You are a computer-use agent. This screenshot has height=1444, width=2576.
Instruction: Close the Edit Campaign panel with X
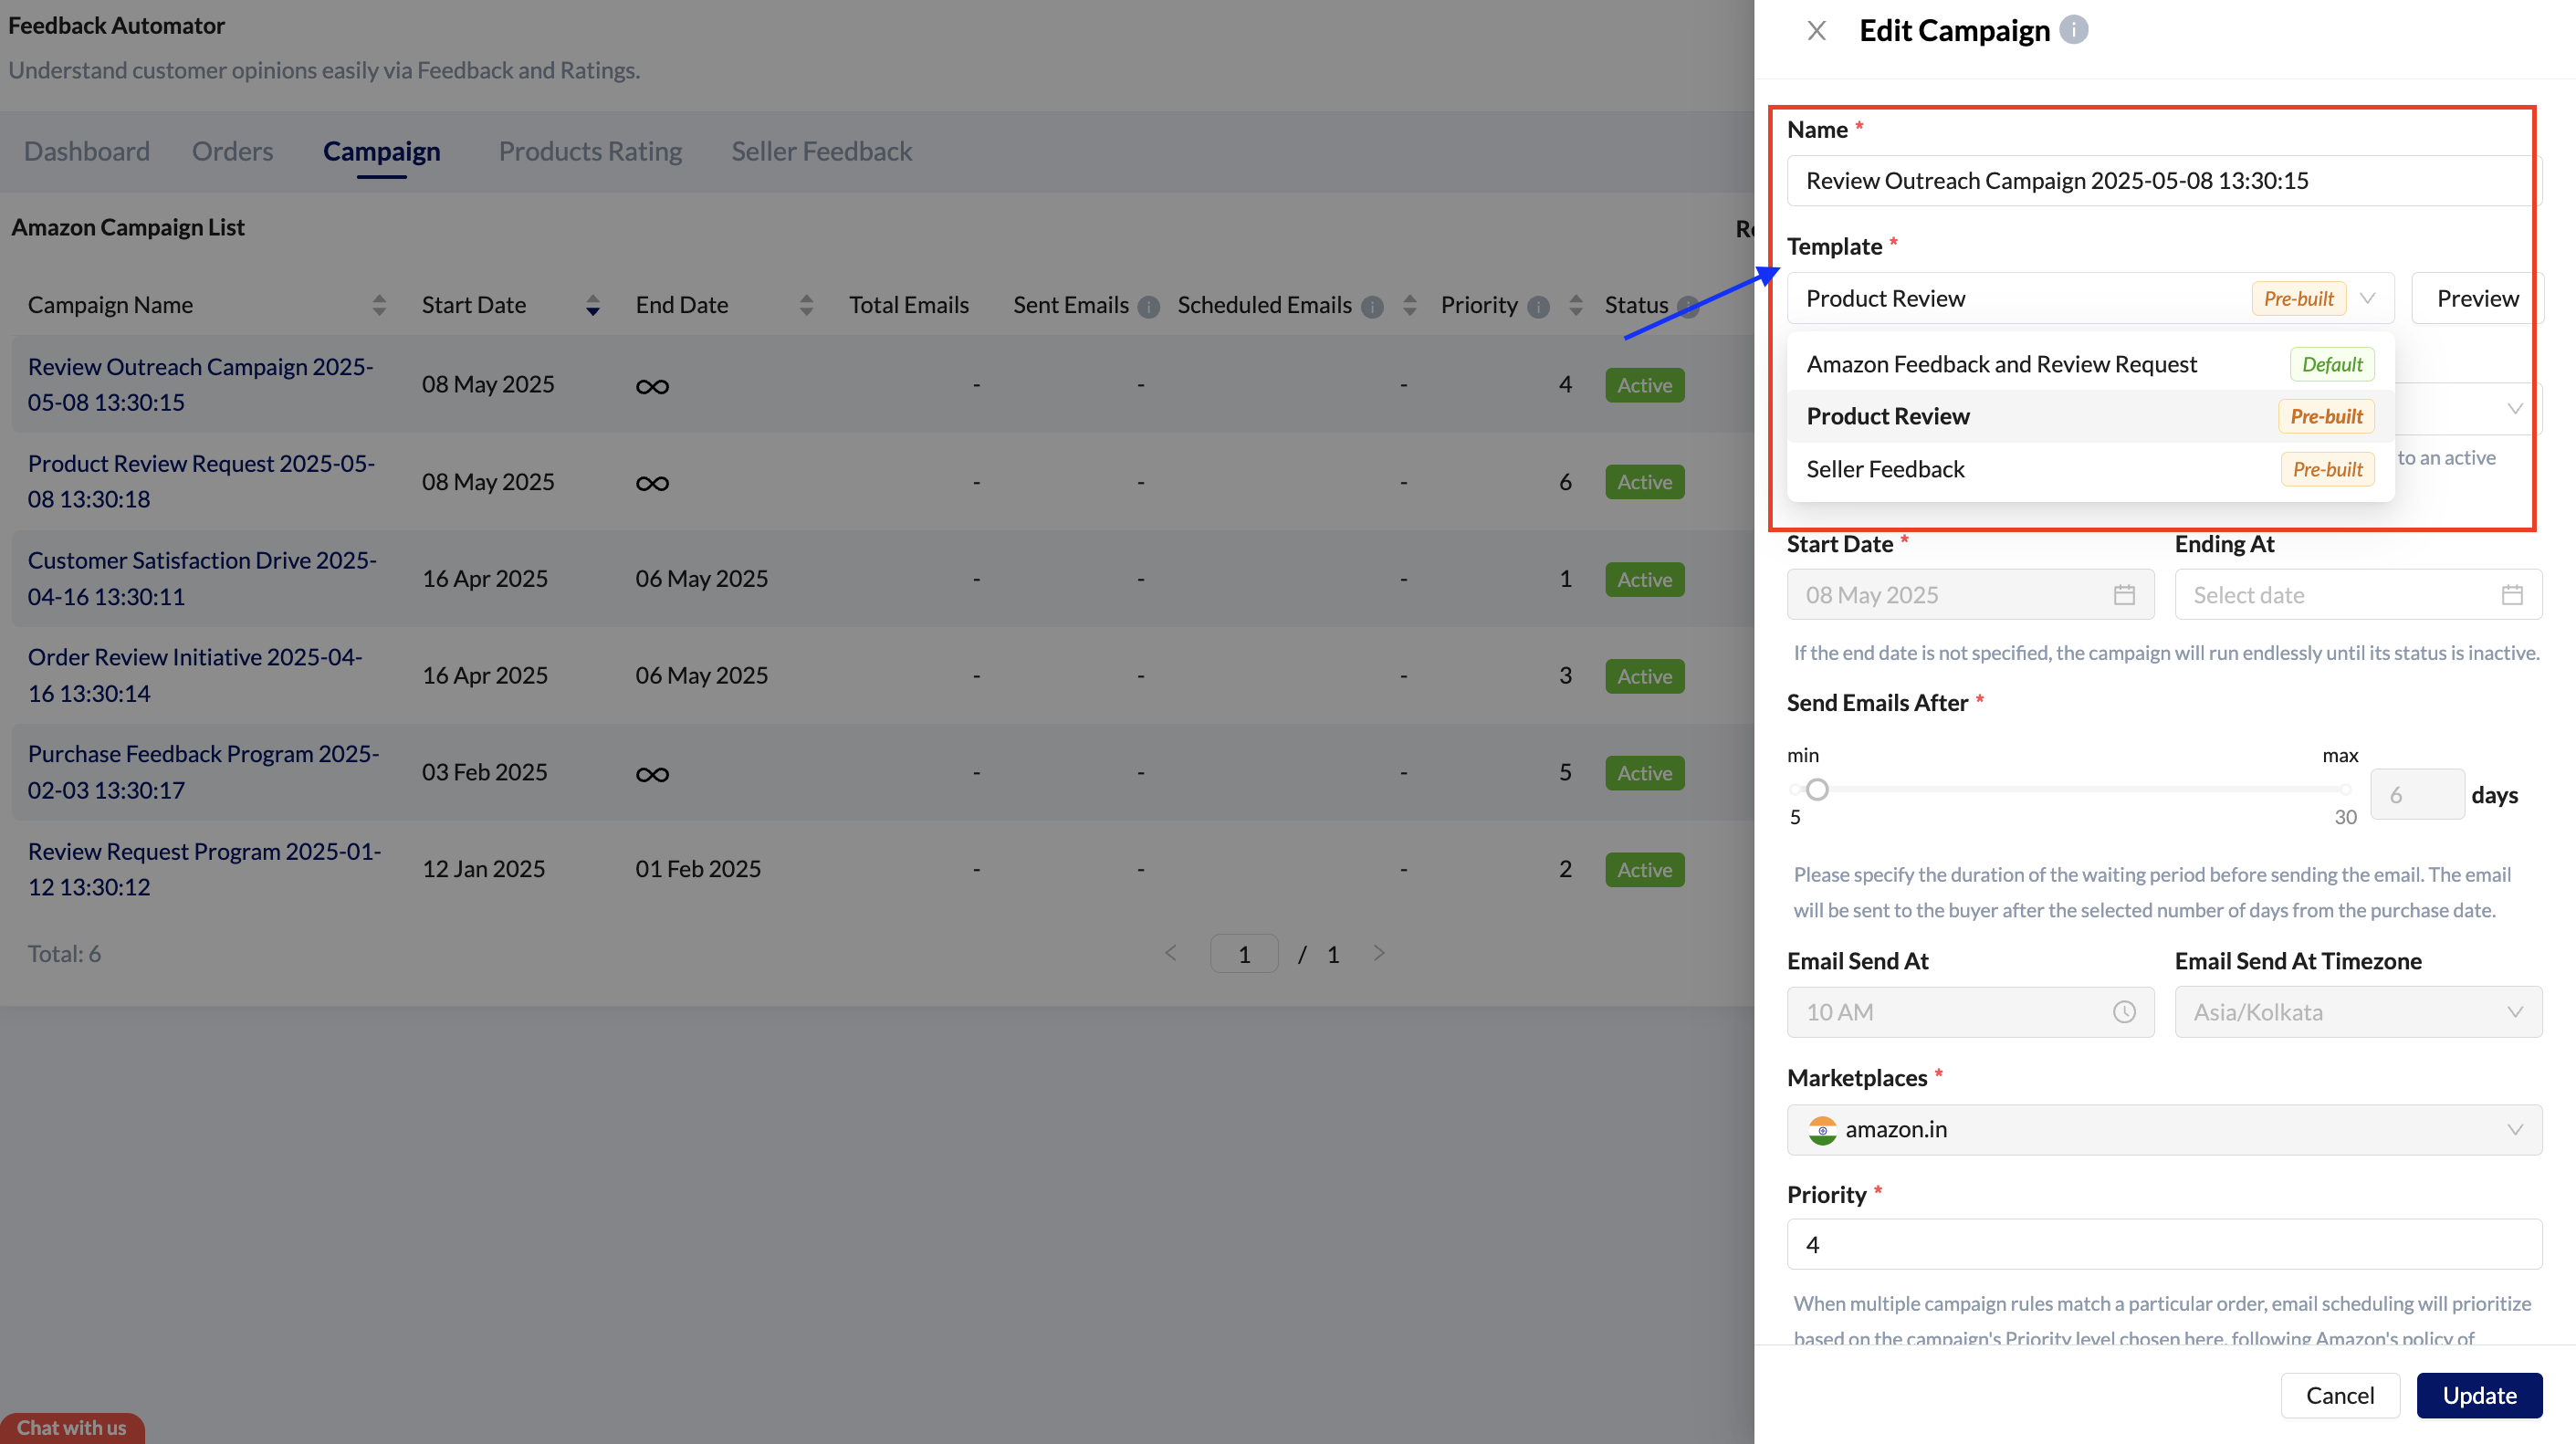pyautogui.click(x=1816, y=31)
